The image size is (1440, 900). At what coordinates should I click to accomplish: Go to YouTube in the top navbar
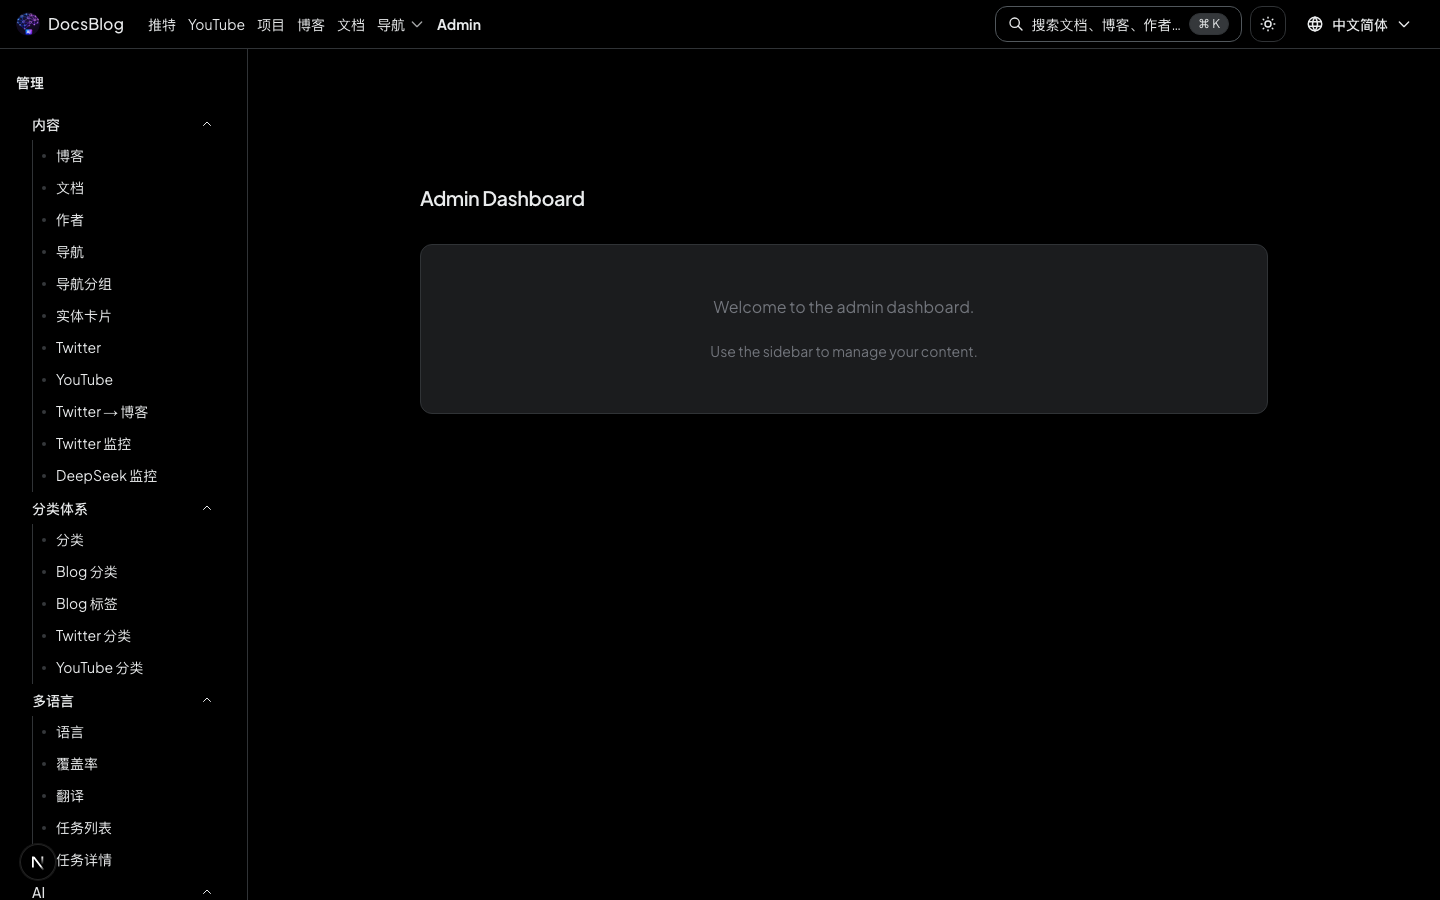click(x=216, y=24)
